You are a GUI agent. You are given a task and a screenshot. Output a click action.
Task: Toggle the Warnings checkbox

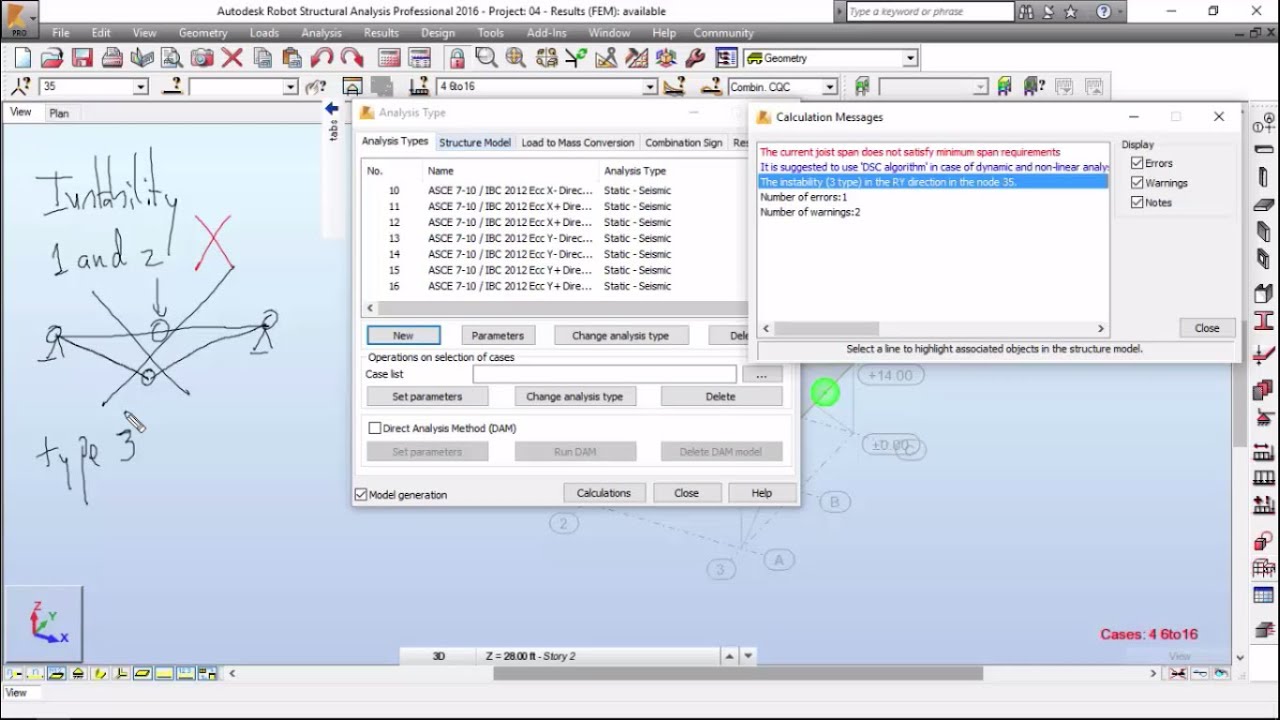tap(1137, 183)
